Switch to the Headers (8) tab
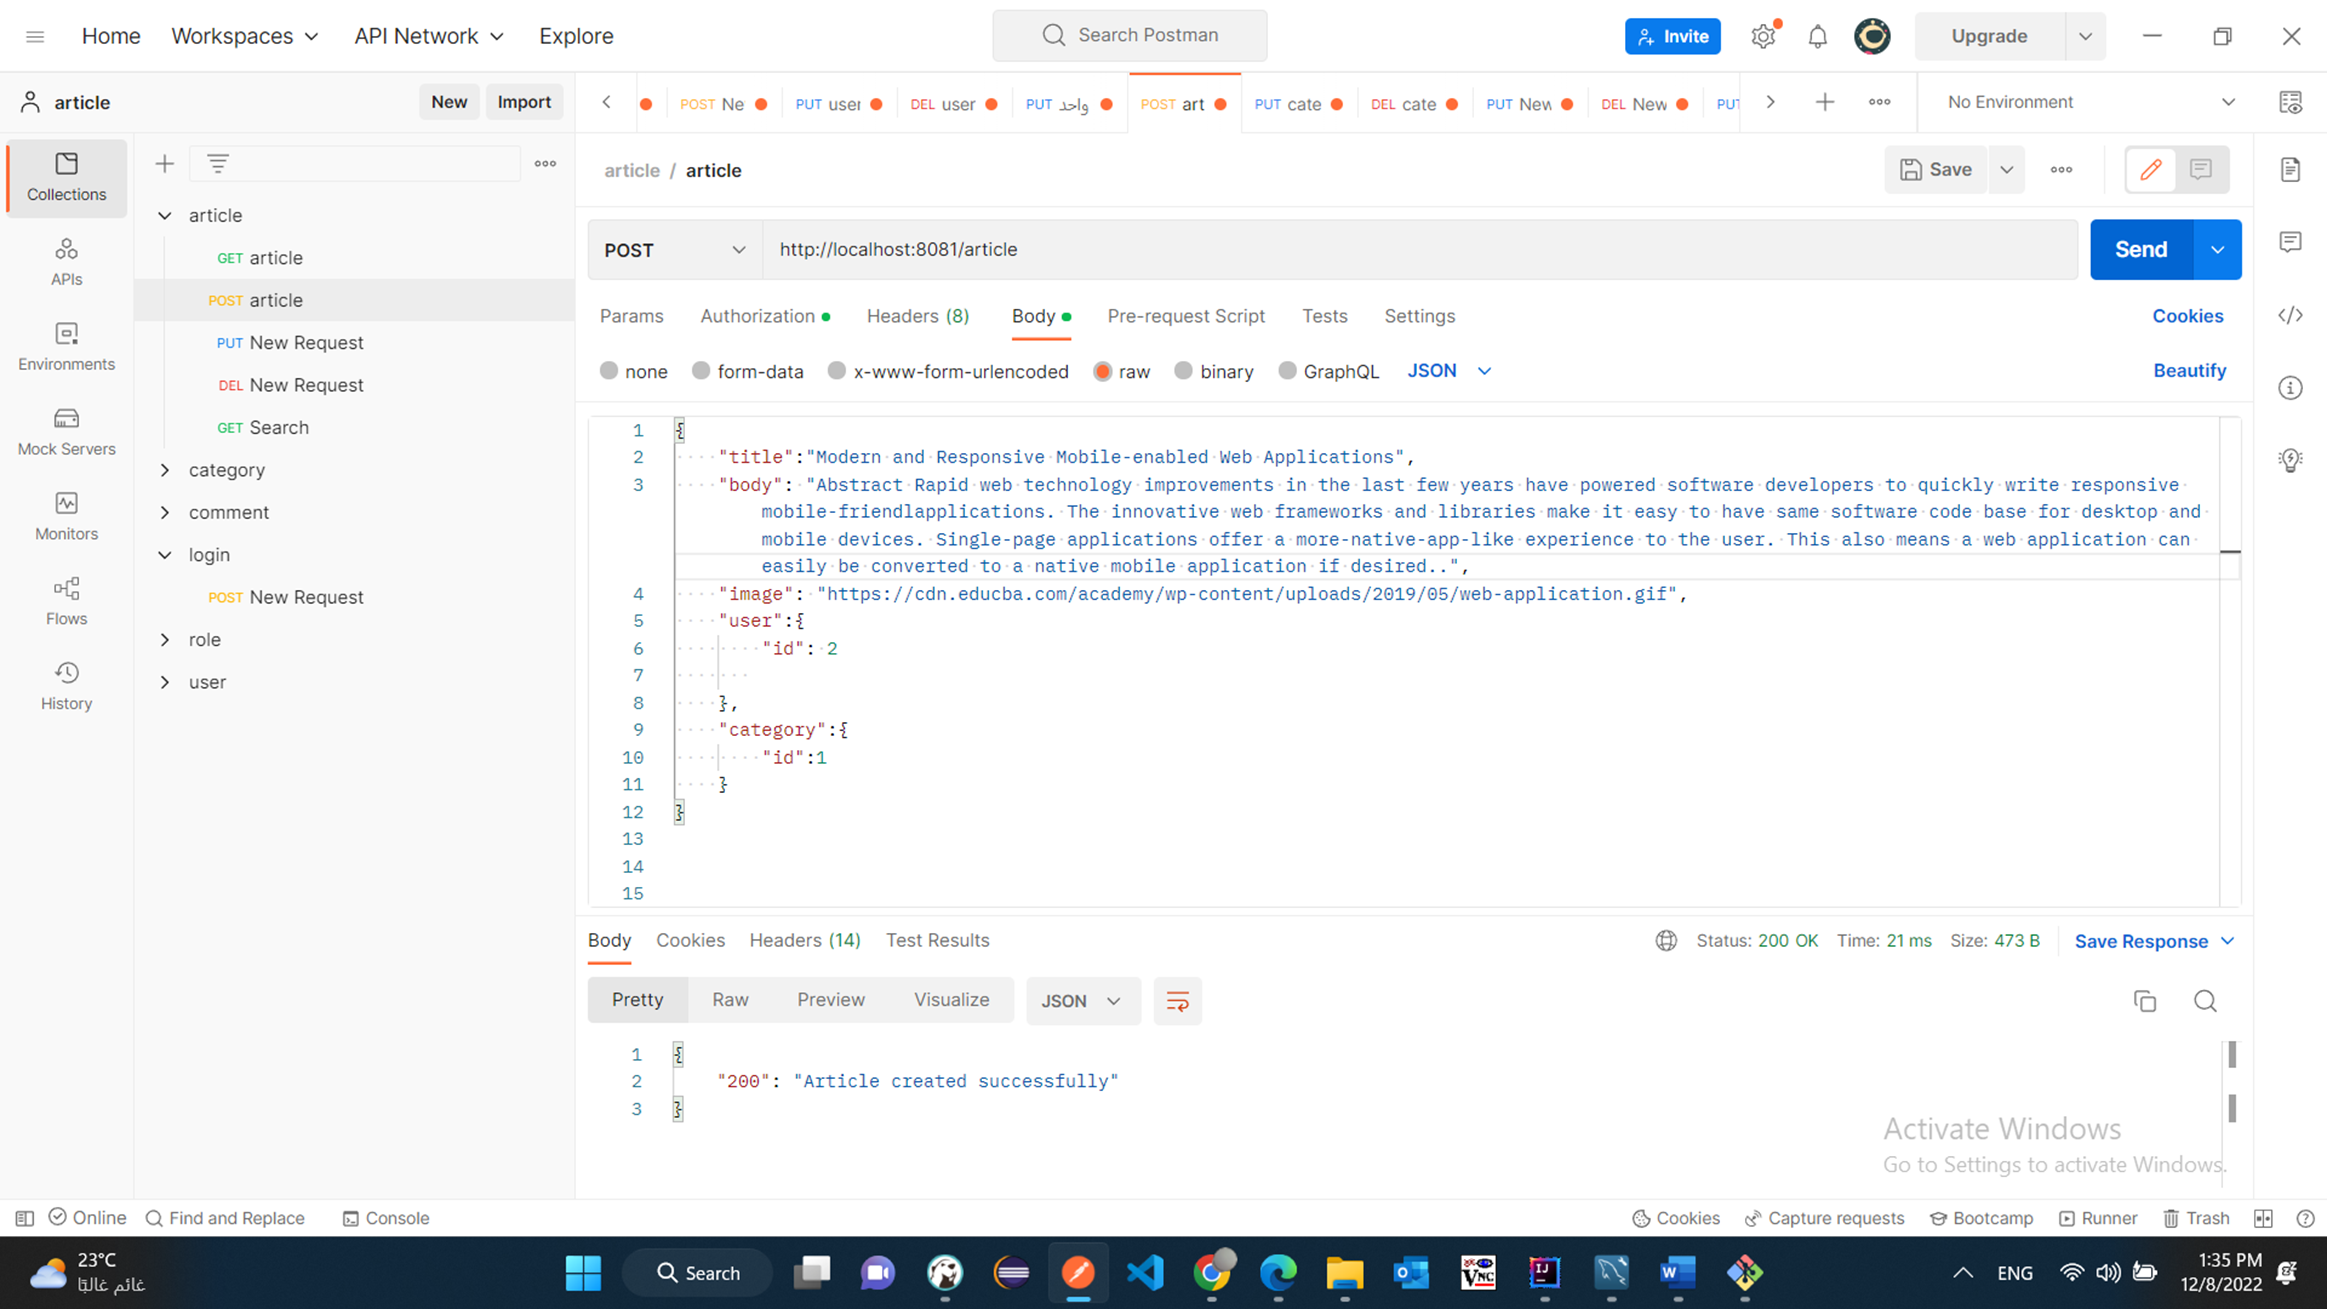 point(917,316)
